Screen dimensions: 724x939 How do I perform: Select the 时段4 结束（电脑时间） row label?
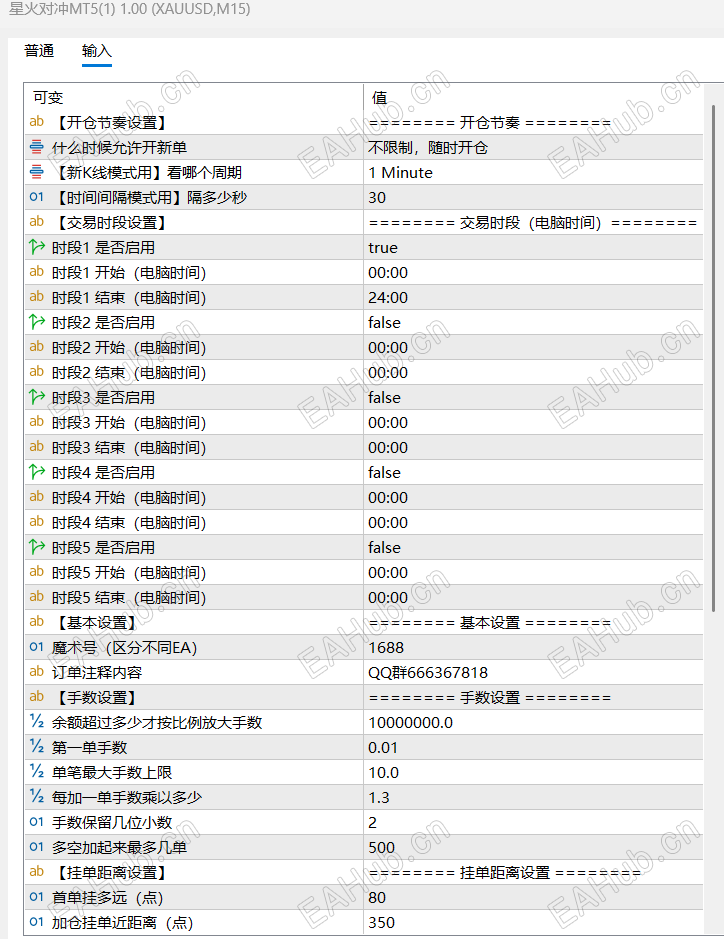pyautogui.click(x=129, y=523)
